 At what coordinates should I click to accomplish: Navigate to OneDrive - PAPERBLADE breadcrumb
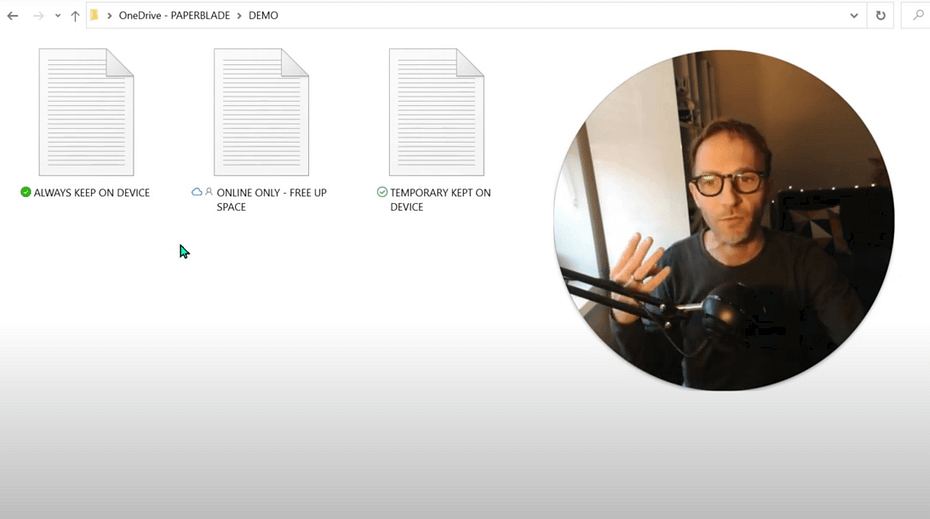point(174,16)
